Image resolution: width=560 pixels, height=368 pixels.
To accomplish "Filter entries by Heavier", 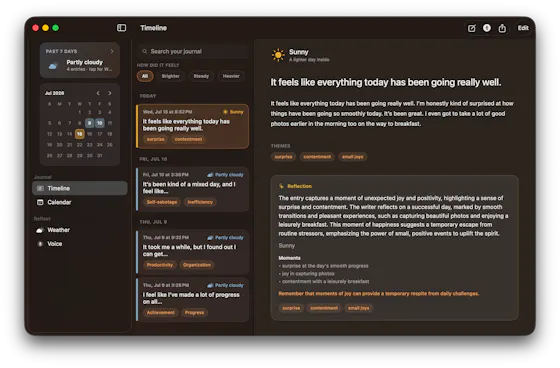I will click(231, 76).
